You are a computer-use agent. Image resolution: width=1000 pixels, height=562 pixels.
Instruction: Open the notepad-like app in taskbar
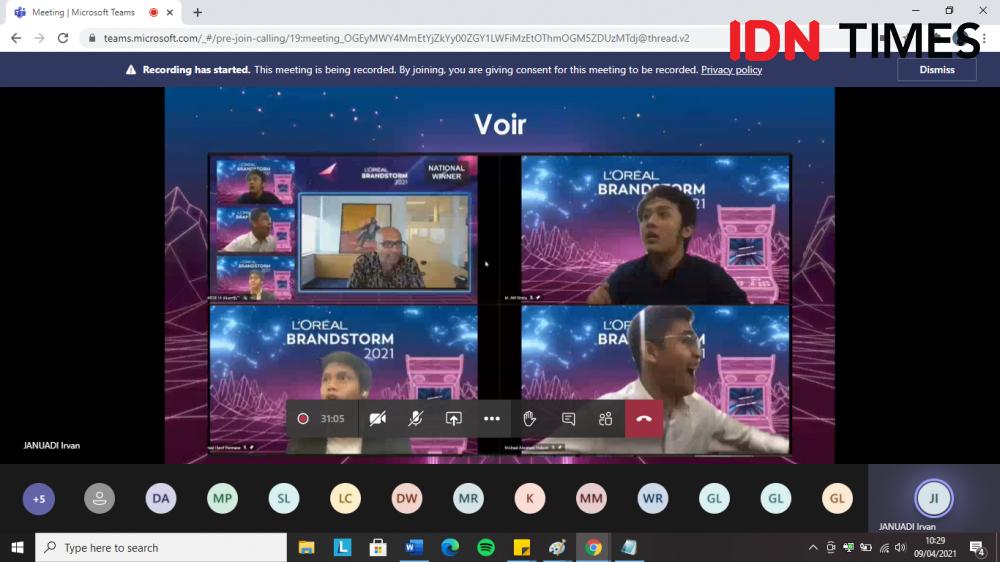[x=629, y=547]
